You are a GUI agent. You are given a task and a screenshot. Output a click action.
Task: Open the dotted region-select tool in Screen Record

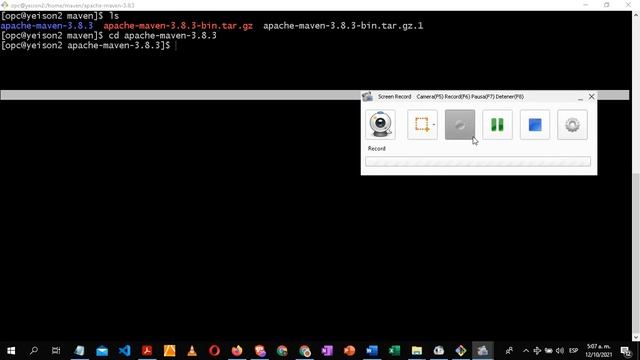(x=422, y=124)
